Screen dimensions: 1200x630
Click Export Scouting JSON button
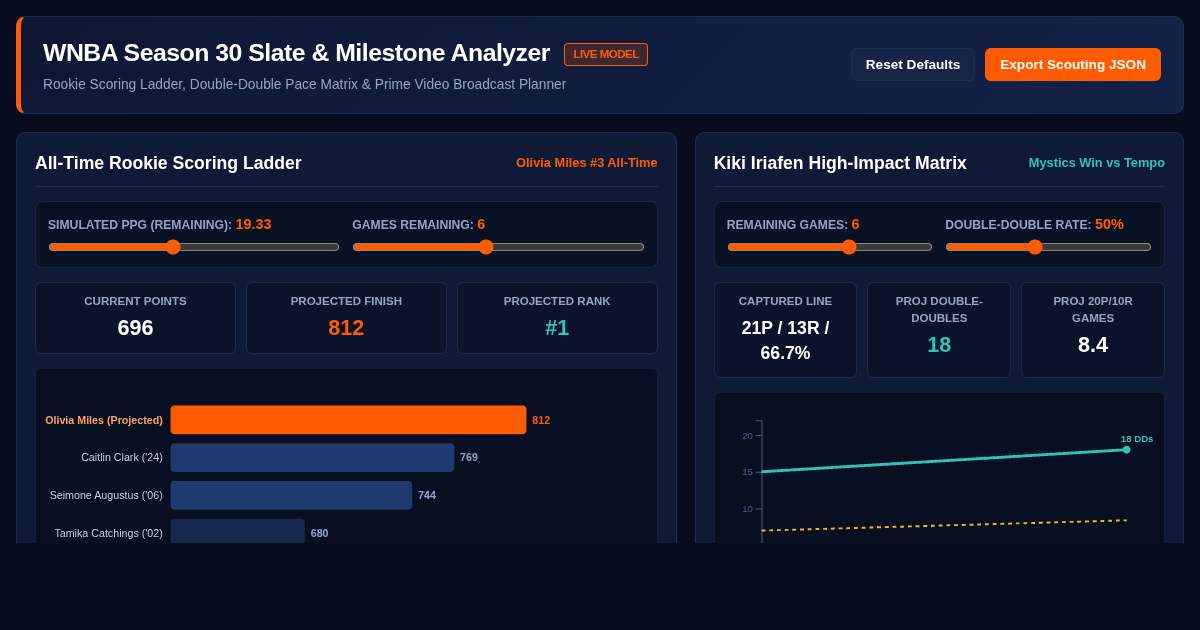pyautogui.click(x=1073, y=65)
